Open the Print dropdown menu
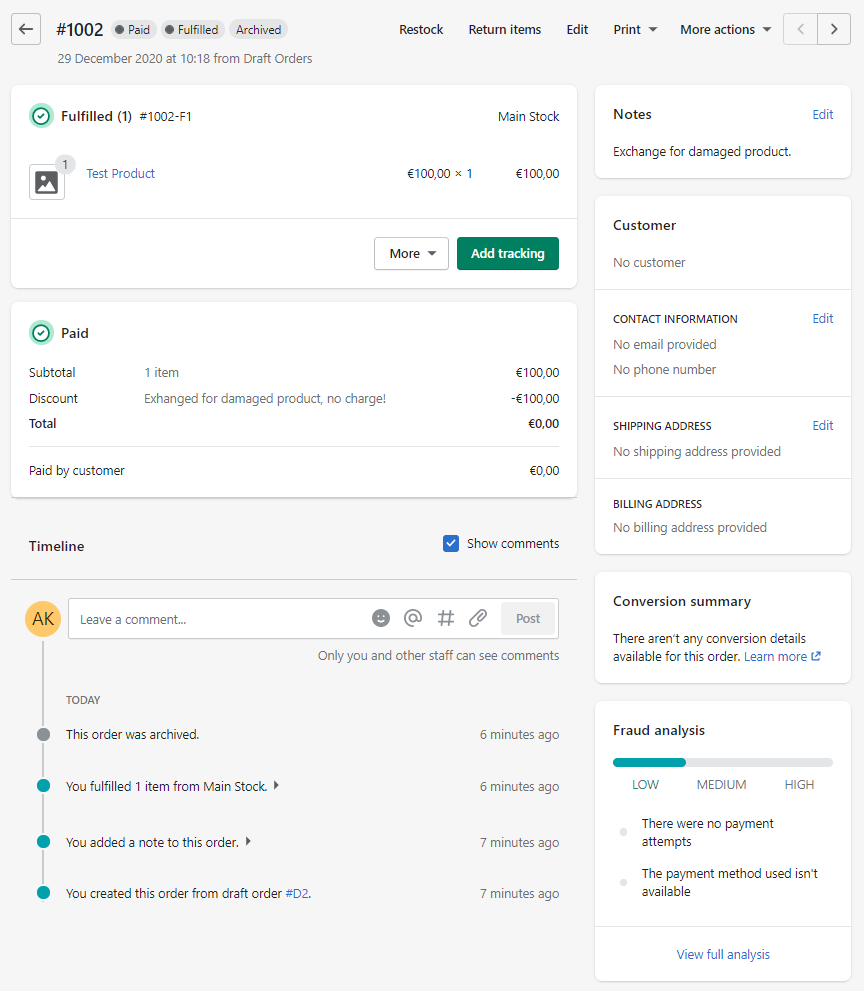864x991 pixels. pos(635,29)
